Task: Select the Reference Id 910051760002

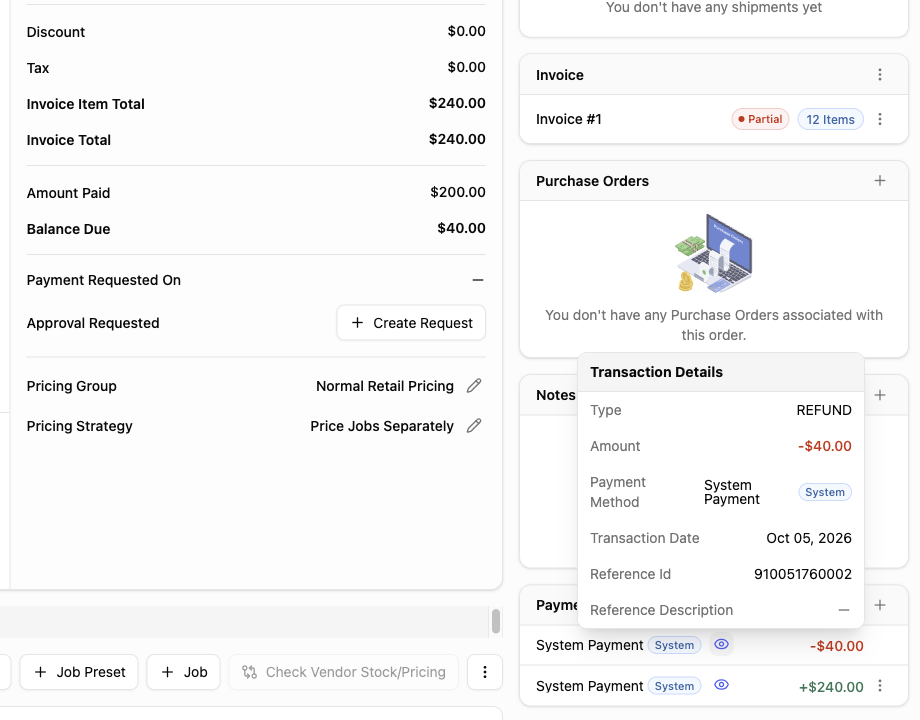Action: [803, 574]
